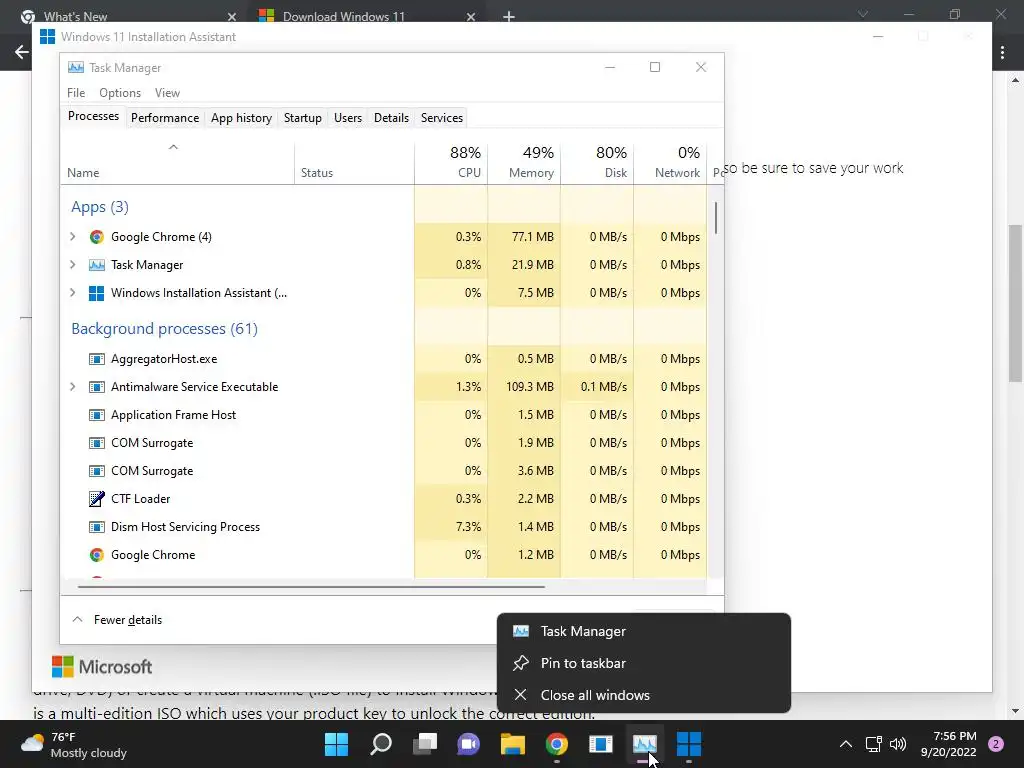The image size is (1024, 768).
Task: Go back in the Chrome browser
Action: [x=22, y=52]
